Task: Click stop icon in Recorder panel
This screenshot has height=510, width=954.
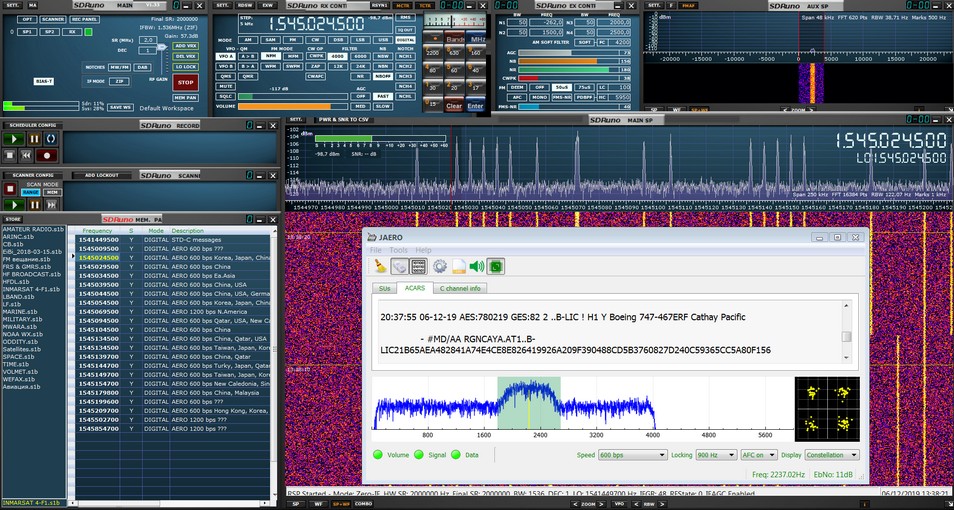Action: pyautogui.click(x=10, y=155)
